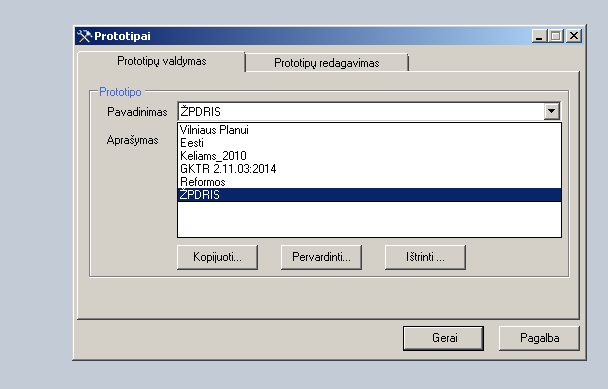The image size is (608, 389).
Task: Collapse the Pavadinimas dropdown arrow
Action: tap(551, 112)
